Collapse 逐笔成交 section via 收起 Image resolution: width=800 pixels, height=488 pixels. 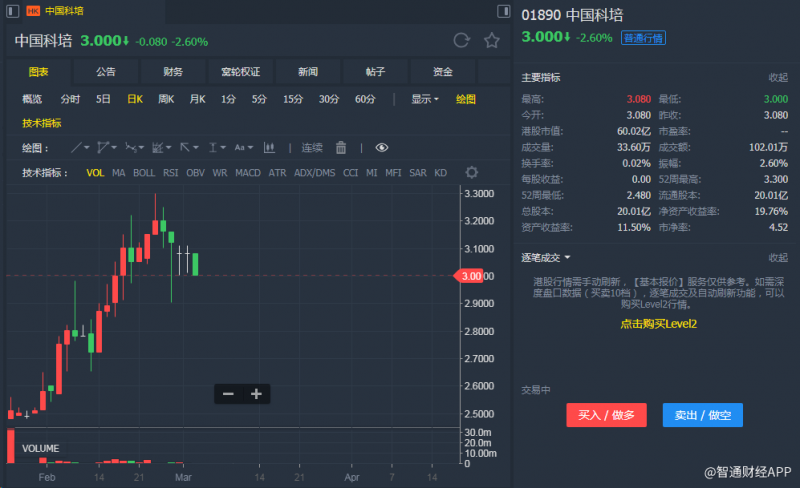coord(778,258)
